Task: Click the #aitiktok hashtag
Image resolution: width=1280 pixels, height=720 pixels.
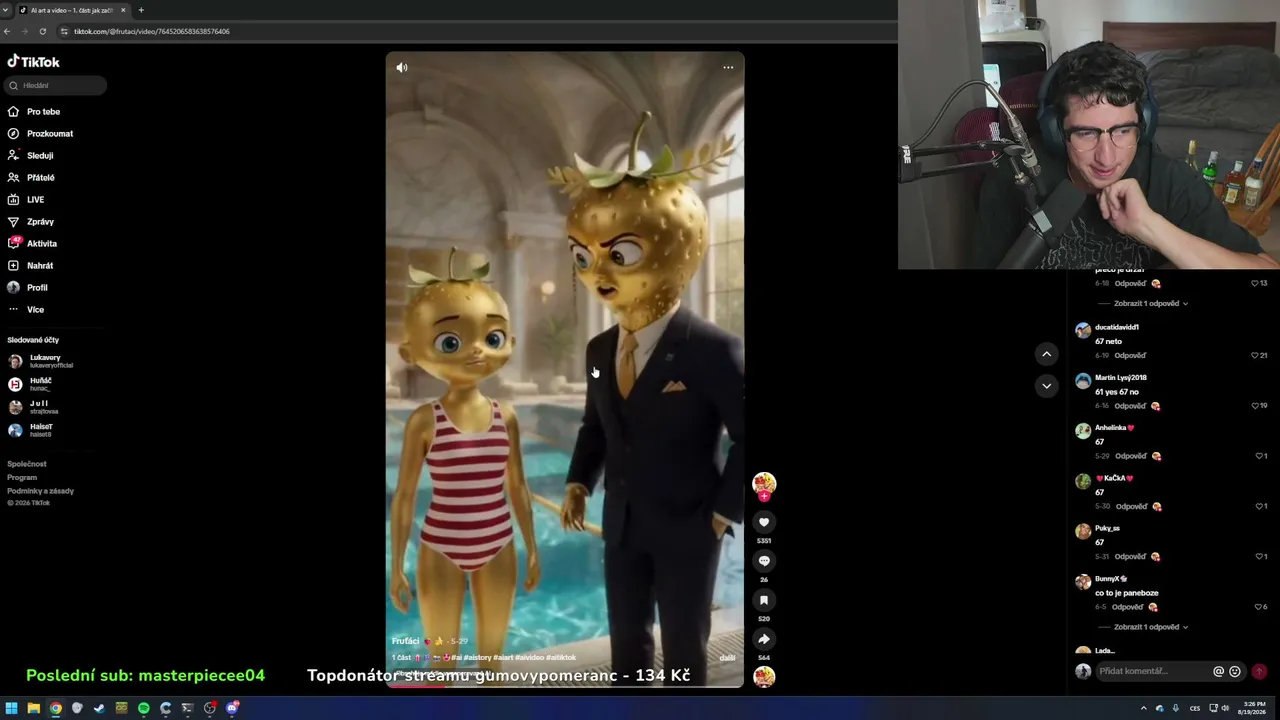Action: tap(561, 658)
